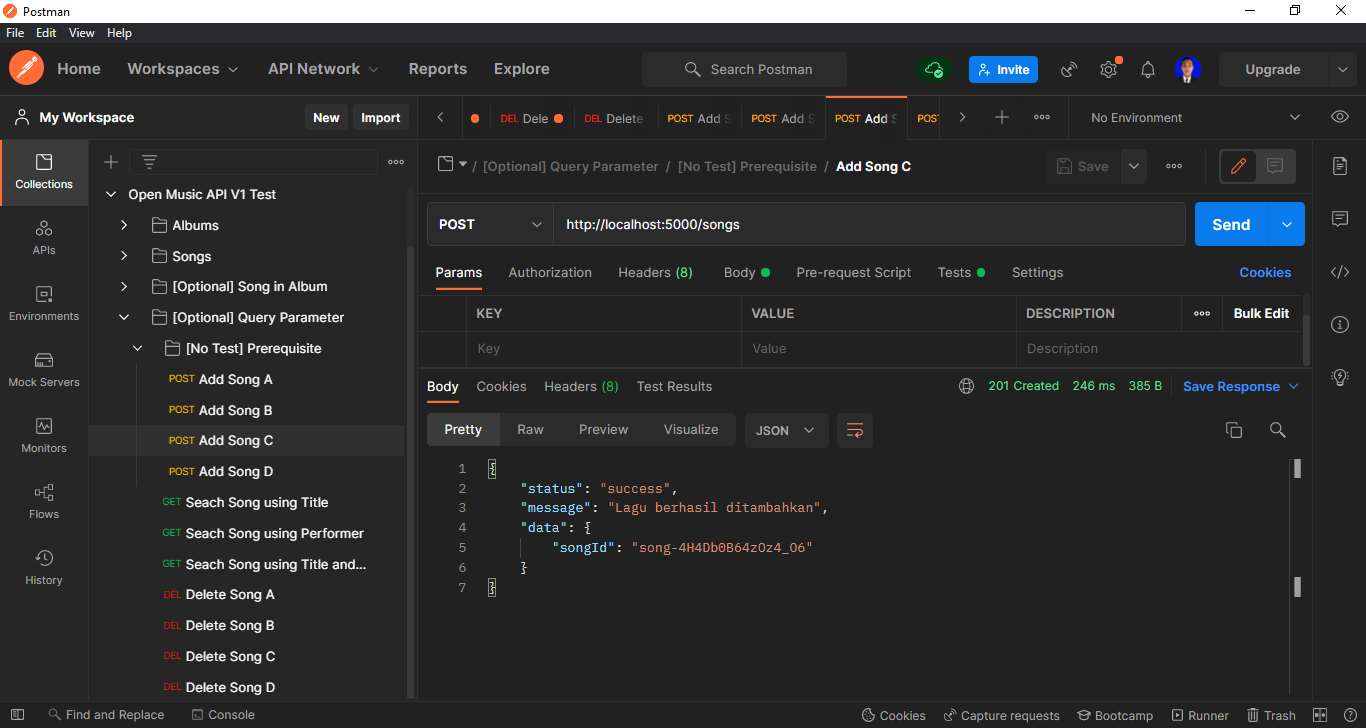Switch to the request Body tab

coord(746,272)
